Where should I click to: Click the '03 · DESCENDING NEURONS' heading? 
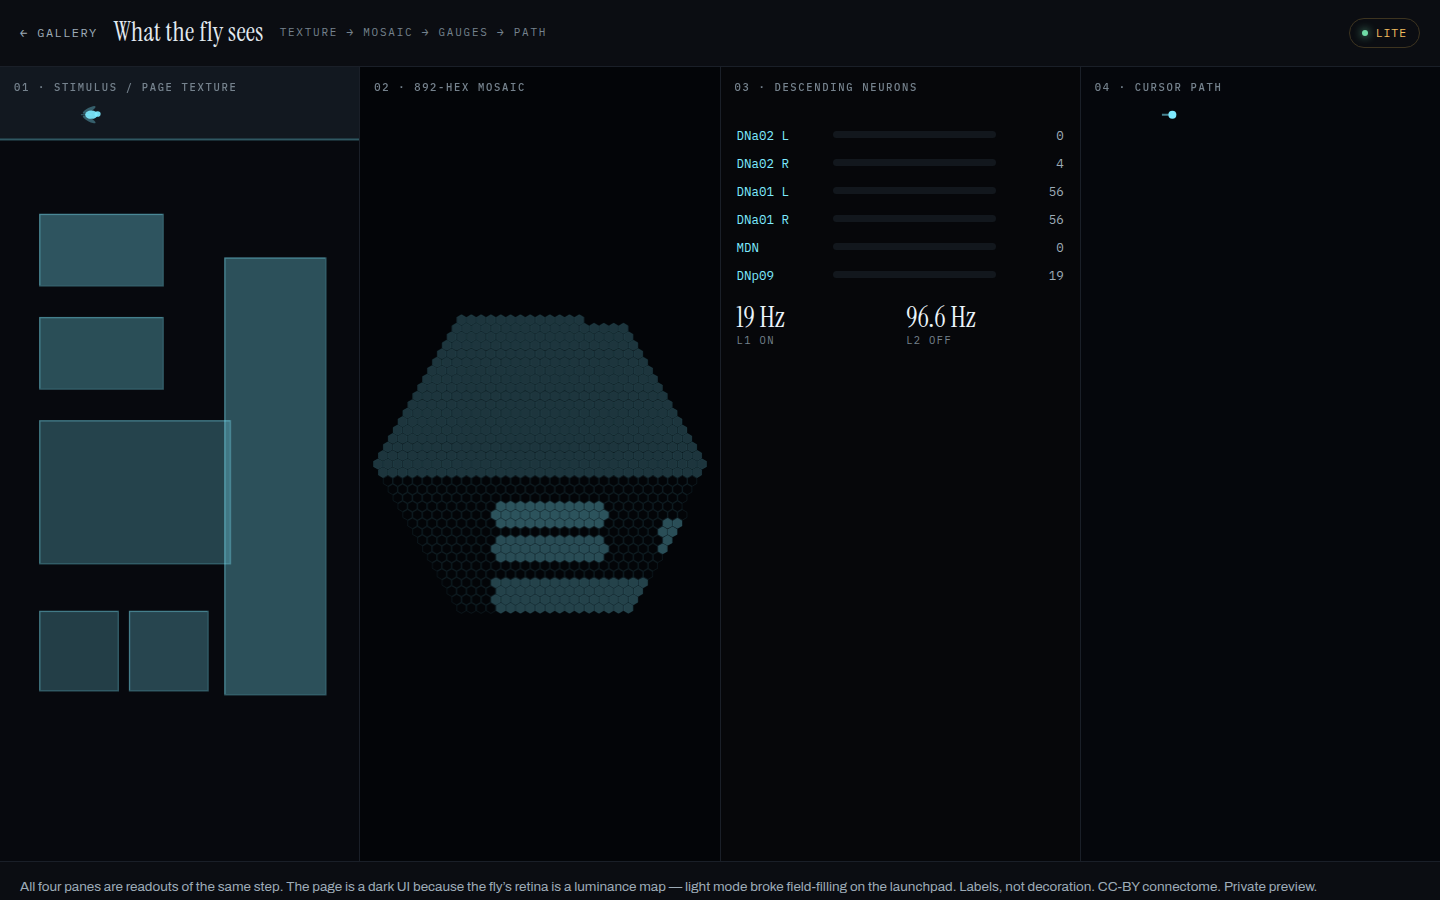(x=825, y=88)
